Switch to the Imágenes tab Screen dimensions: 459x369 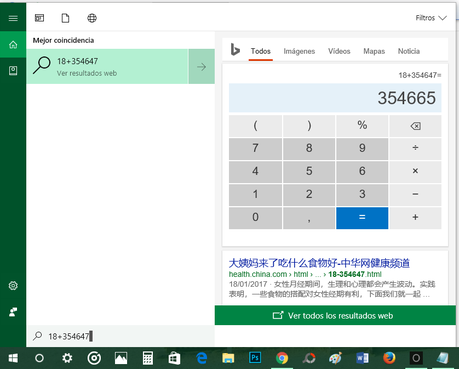299,51
